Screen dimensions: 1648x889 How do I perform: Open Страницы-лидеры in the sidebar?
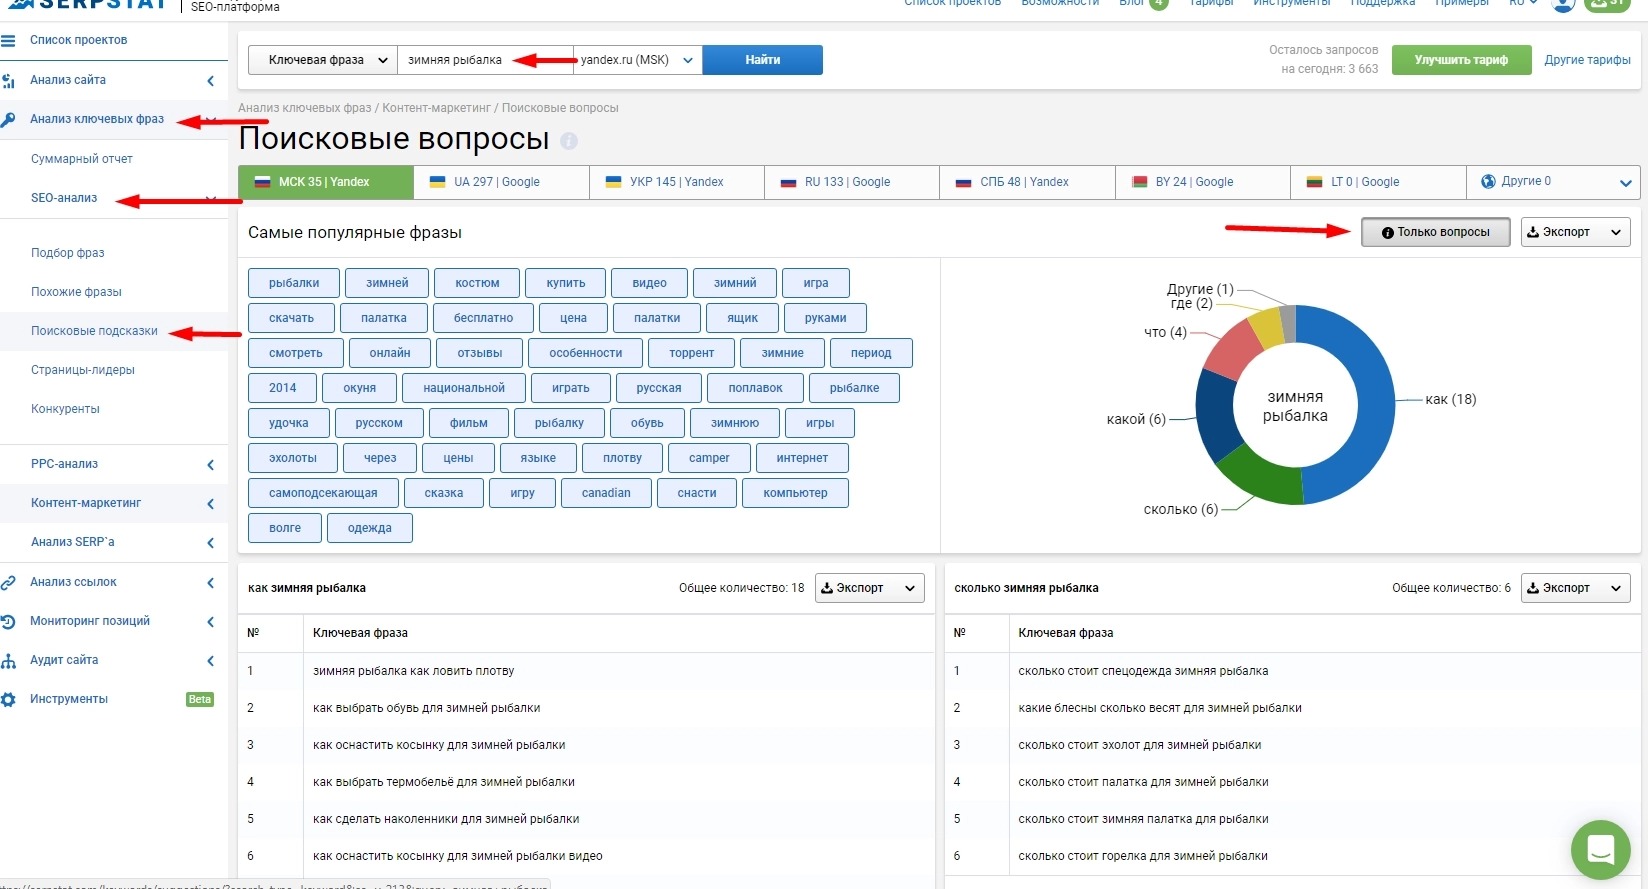point(83,370)
